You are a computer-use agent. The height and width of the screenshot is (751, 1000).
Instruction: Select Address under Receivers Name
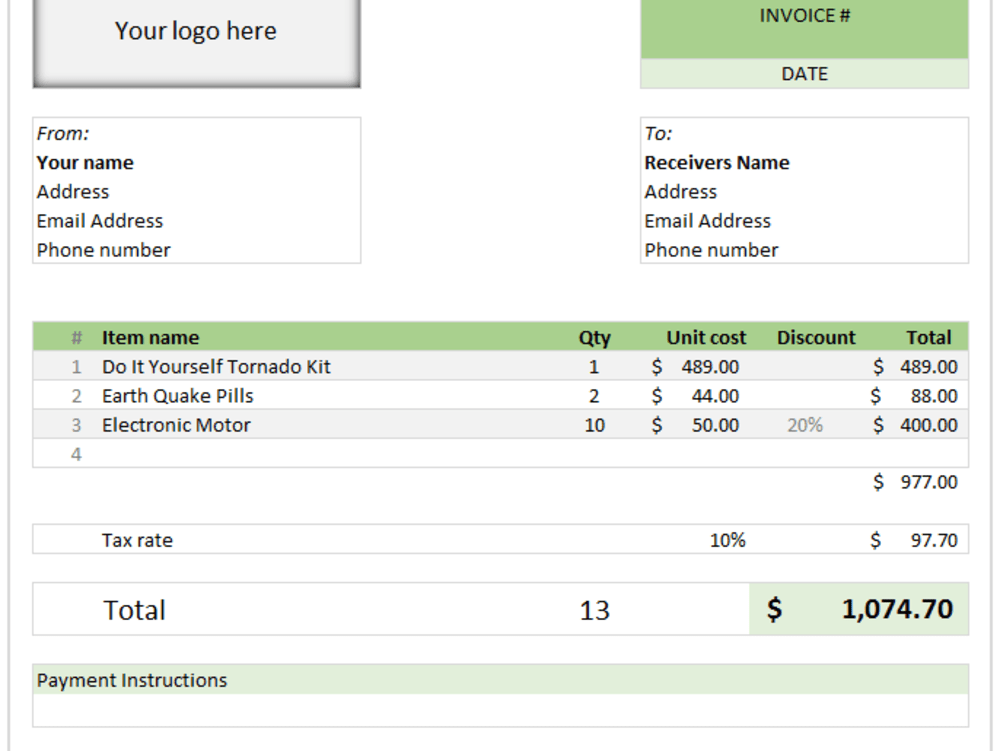coord(680,191)
